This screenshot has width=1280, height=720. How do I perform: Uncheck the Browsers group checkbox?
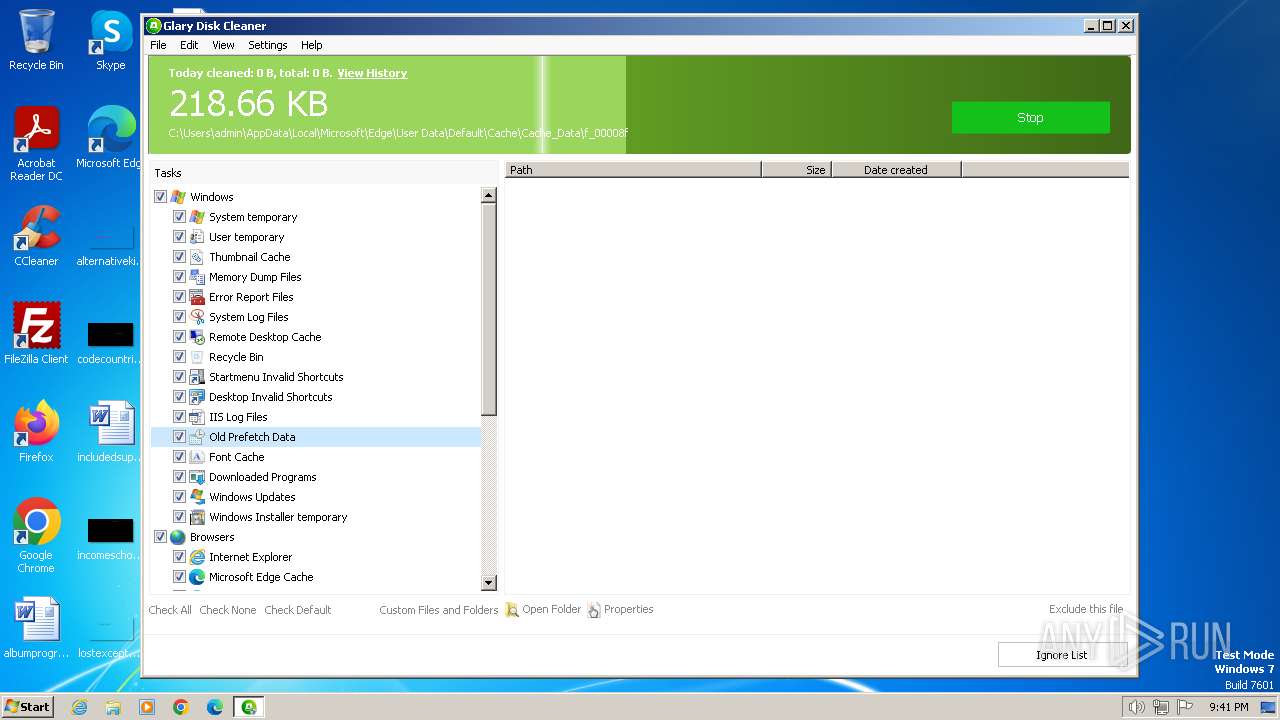pos(160,537)
